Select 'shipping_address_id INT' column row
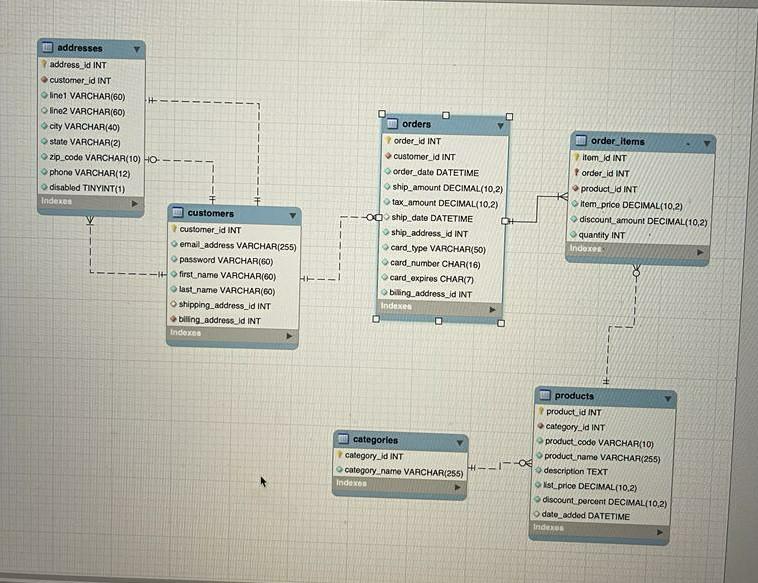The width and height of the screenshot is (758, 583). (x=233, y=305)
